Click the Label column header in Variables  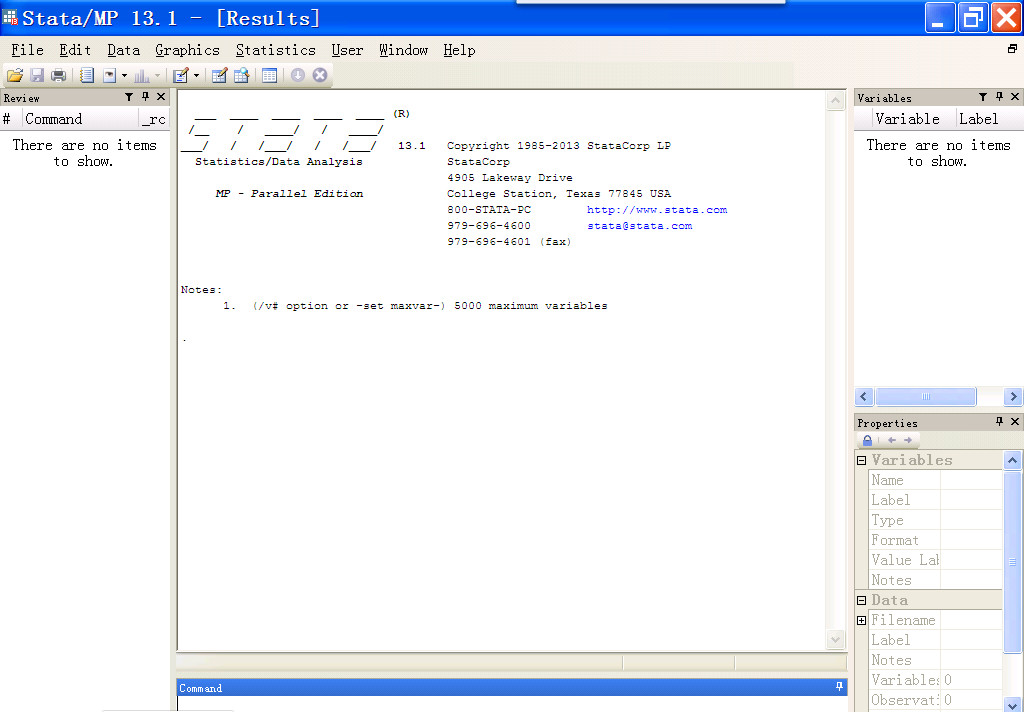pos(989,119)
